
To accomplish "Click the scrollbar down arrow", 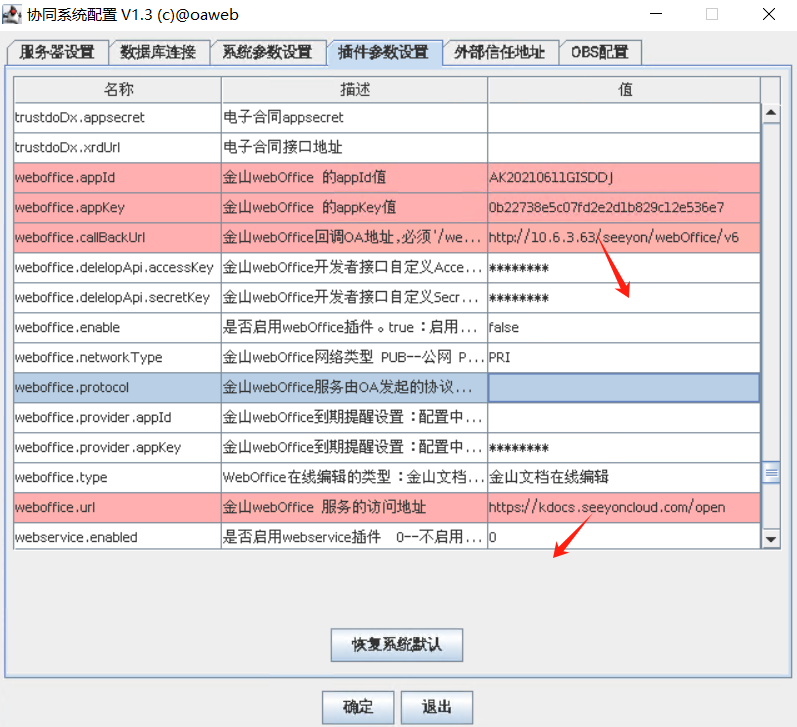I will (770, 539).
